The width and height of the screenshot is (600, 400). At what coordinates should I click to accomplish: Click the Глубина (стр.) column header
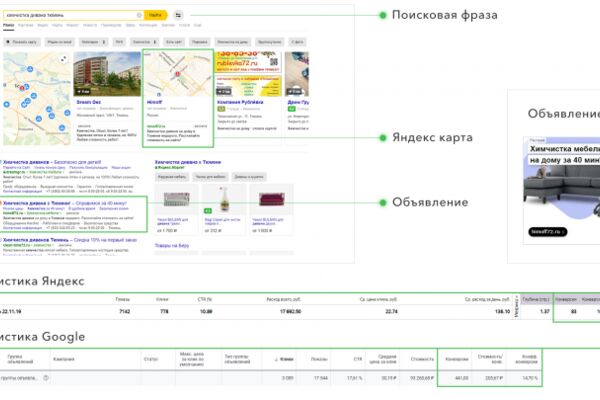pyautogui.click(x=536, y=299)
